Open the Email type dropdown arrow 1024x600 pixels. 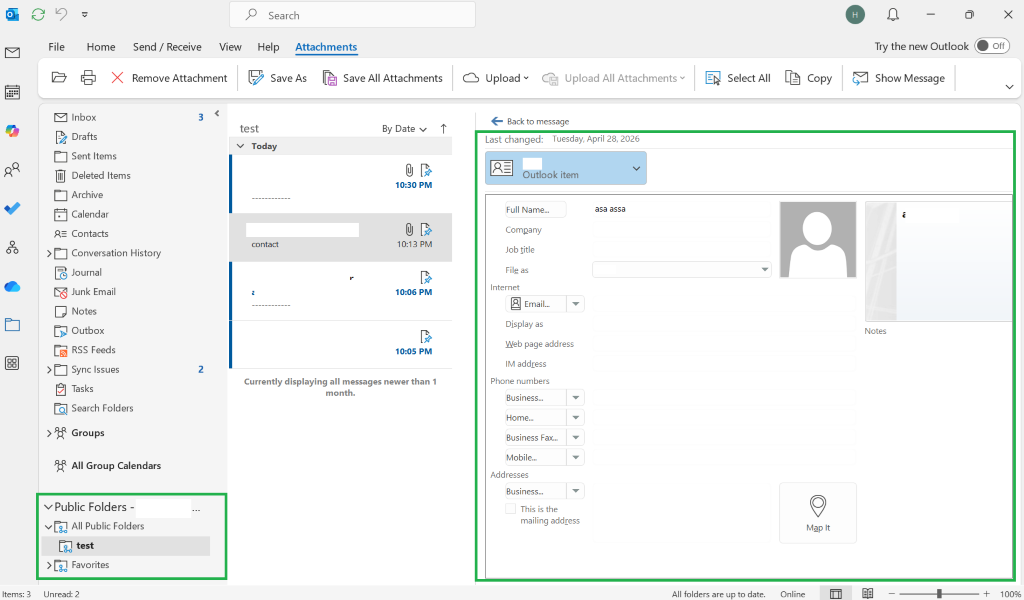point(575,304)
